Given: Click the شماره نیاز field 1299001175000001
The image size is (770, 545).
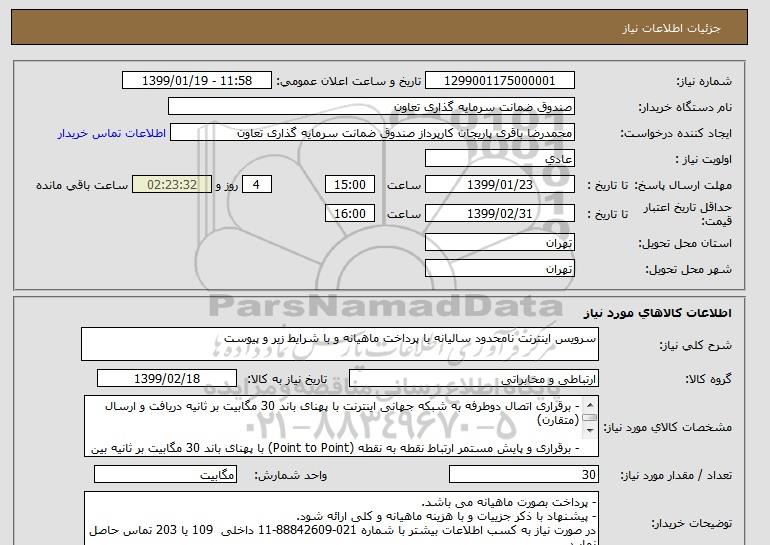Looking at the screenshot, I should pos(499,81).
